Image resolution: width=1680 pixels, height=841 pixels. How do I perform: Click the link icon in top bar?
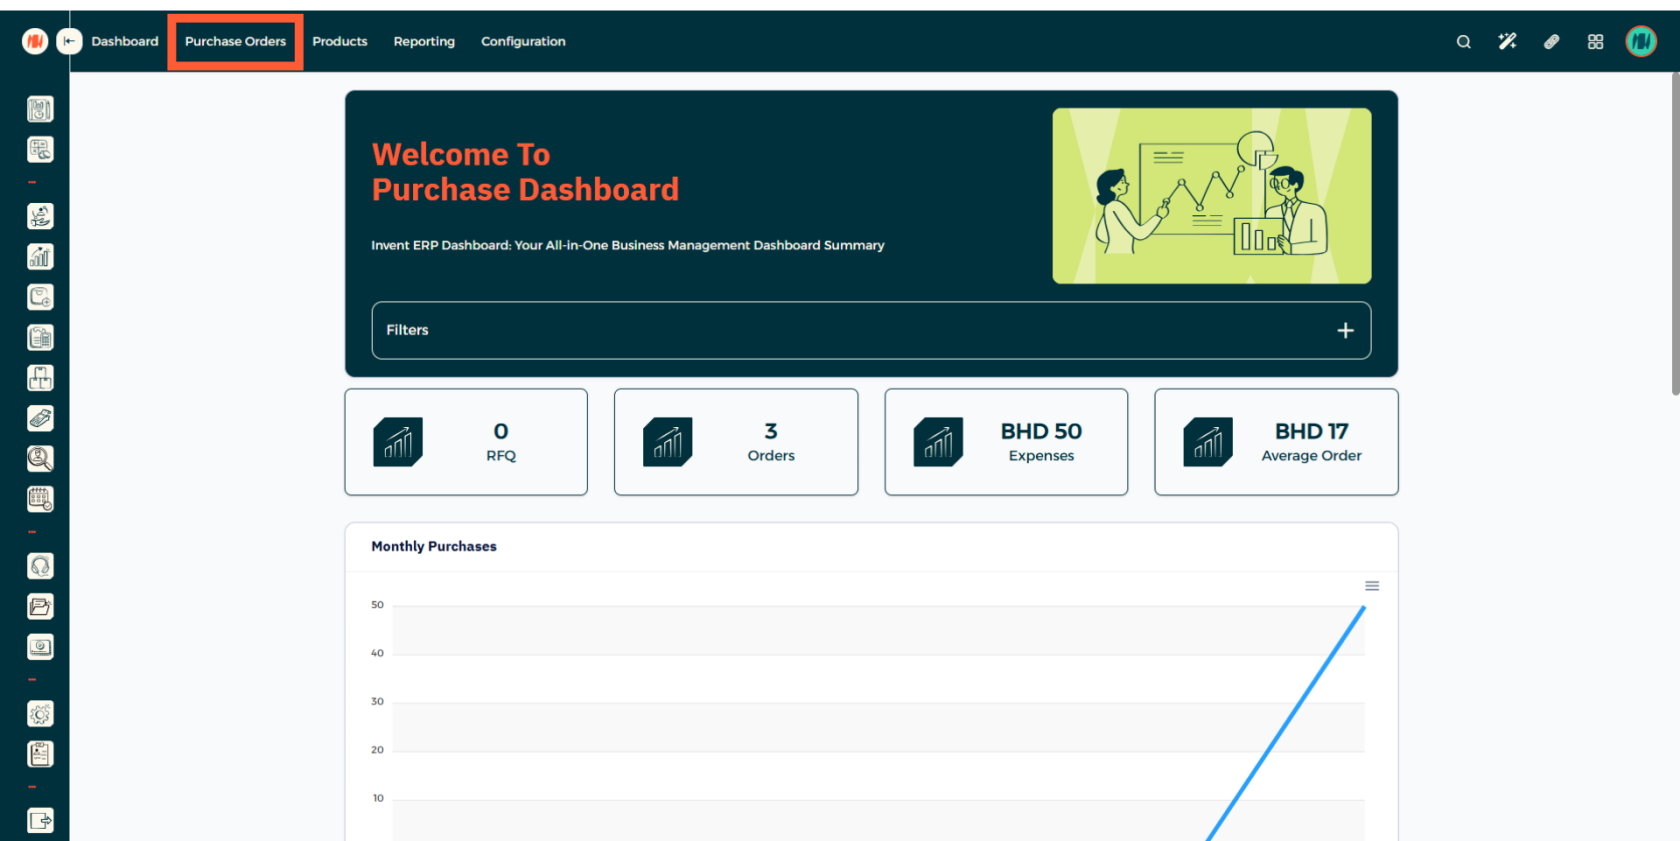pyautogui.click(x=1551, y=42)
